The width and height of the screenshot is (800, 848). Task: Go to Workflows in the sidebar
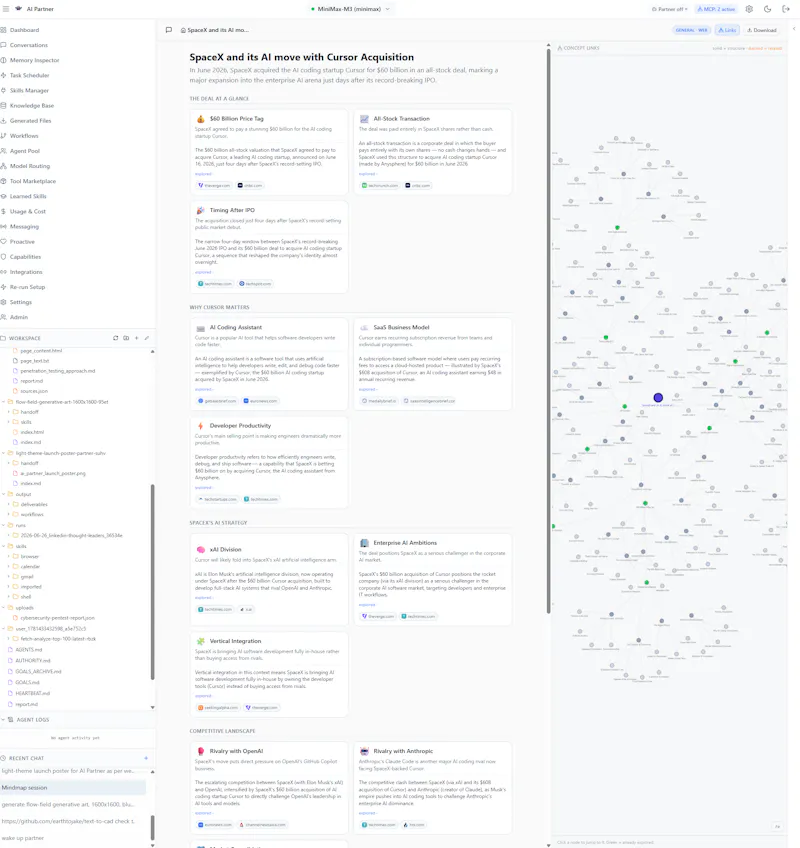tap(24, 136)
